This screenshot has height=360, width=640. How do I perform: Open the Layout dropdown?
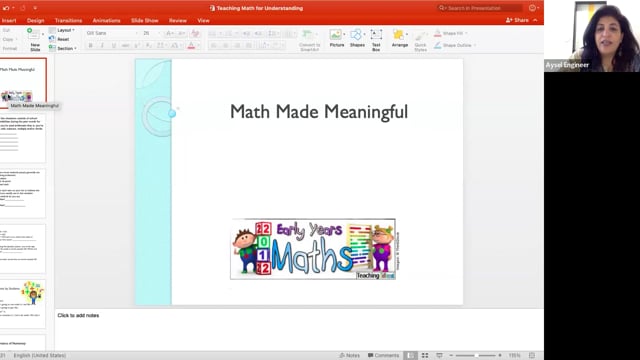pyautogui.click(x=62, y=30)
